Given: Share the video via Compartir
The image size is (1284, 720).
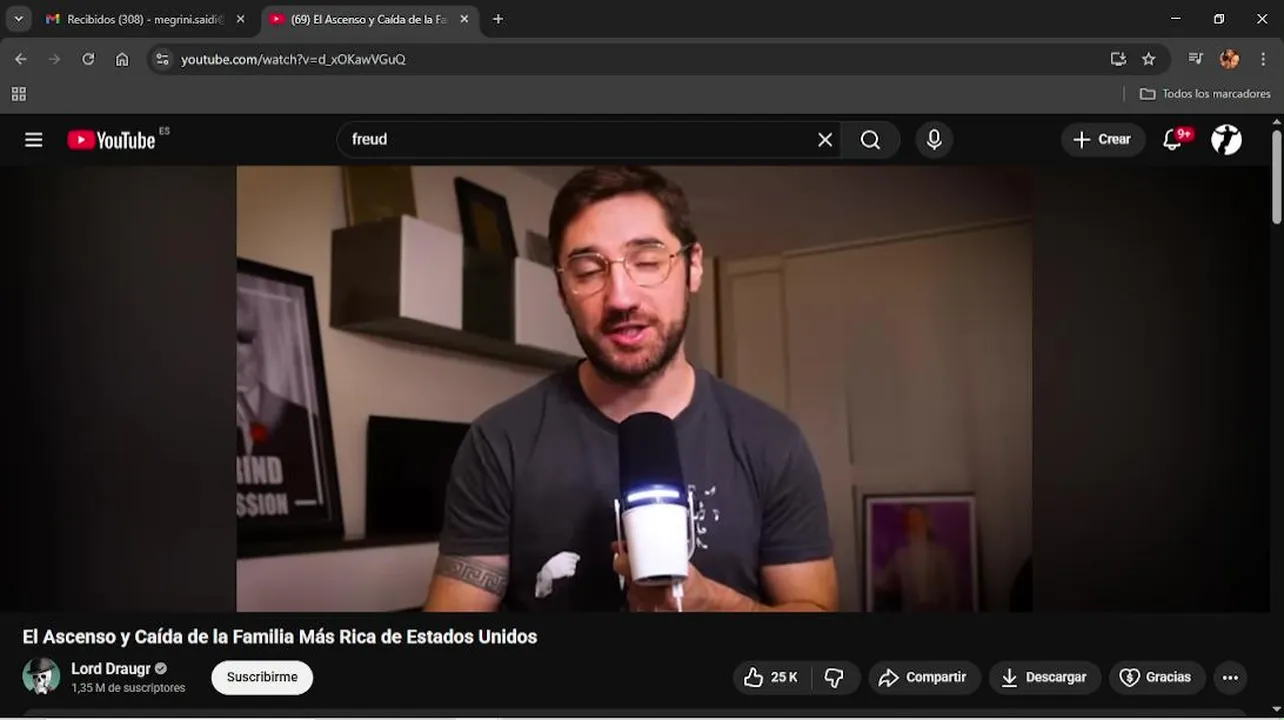Looking at the screenshot, I should point(923,678).
